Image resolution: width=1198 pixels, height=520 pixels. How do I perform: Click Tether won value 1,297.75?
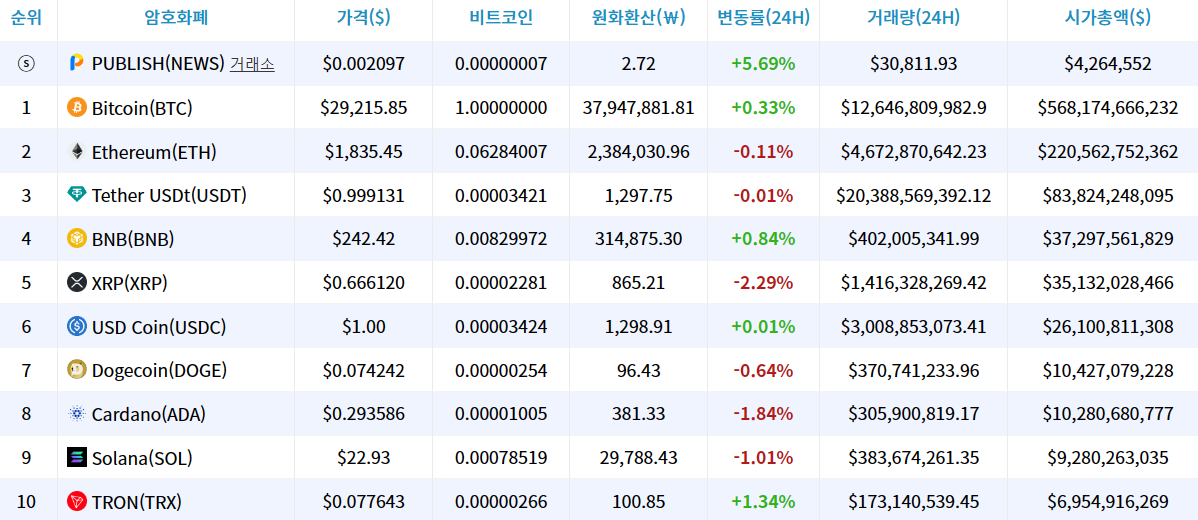click(639, 195)
